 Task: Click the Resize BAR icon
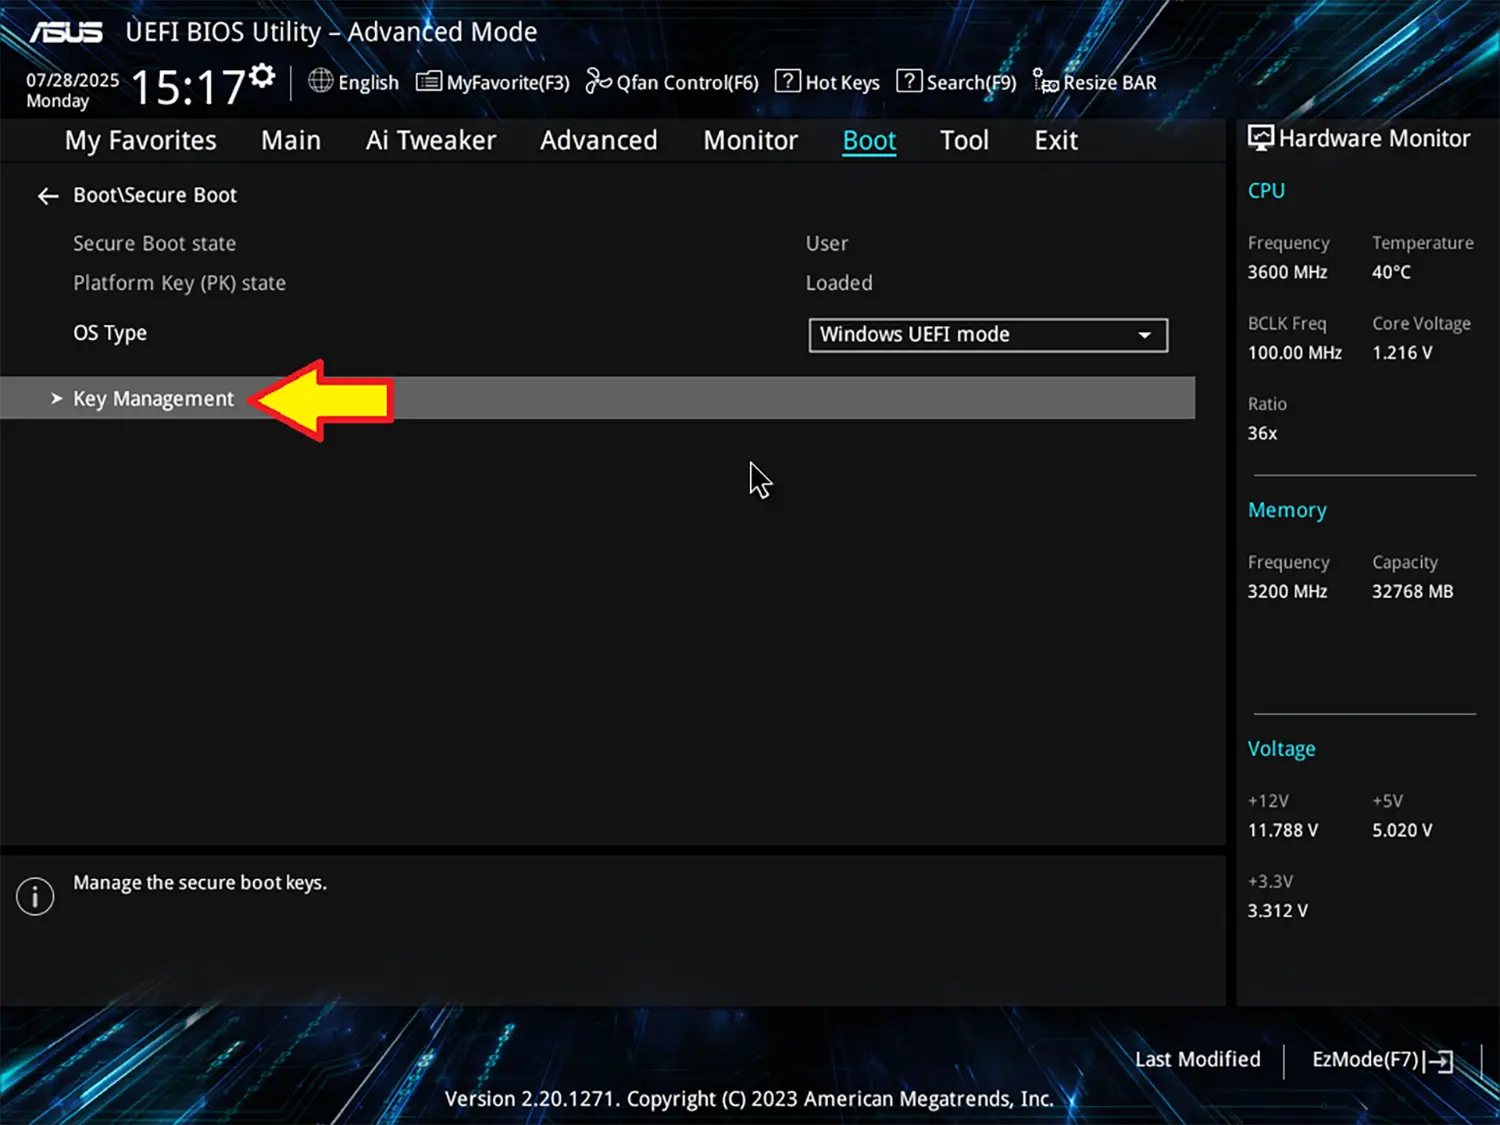tap(1045, 81)
